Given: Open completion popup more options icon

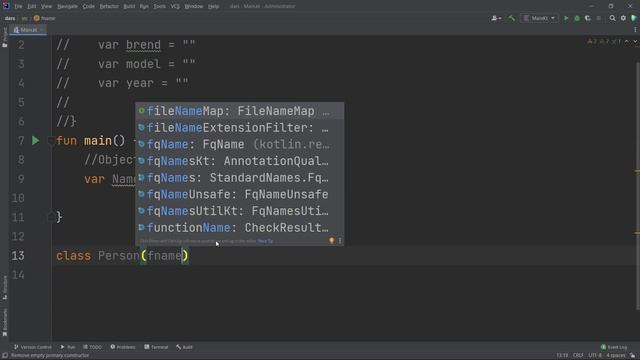Looking at the screenshot, I should (340, 241).
